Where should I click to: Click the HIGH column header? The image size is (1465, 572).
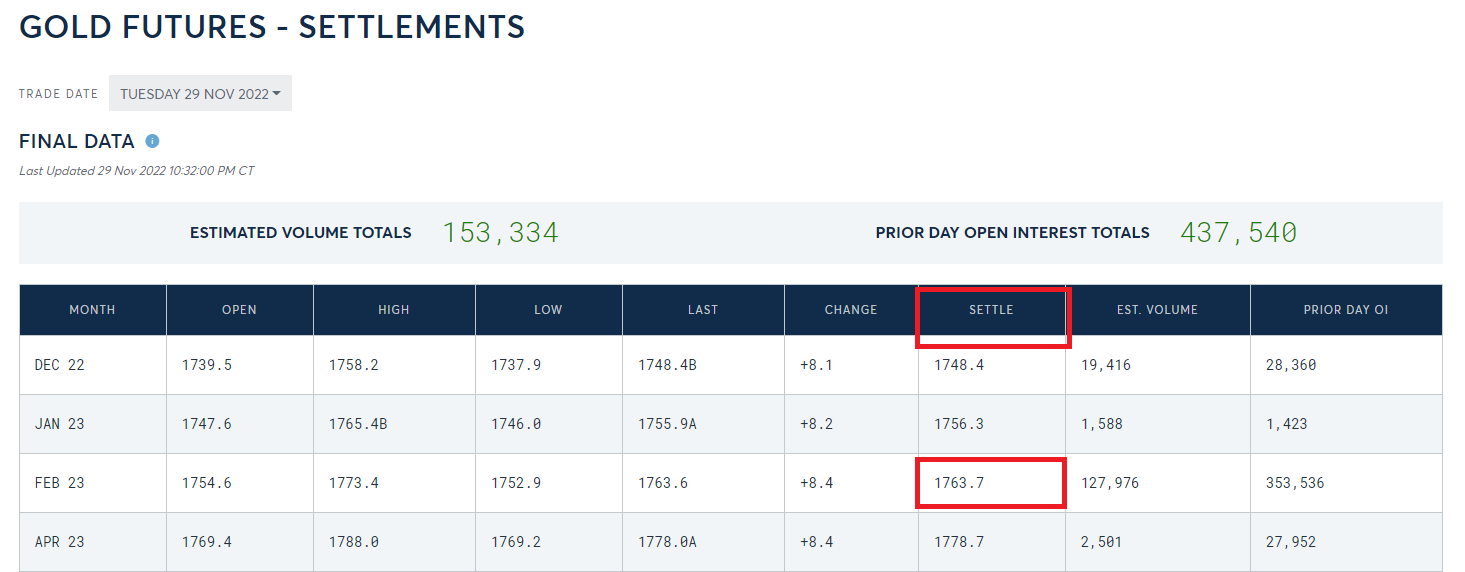point(394,310)
